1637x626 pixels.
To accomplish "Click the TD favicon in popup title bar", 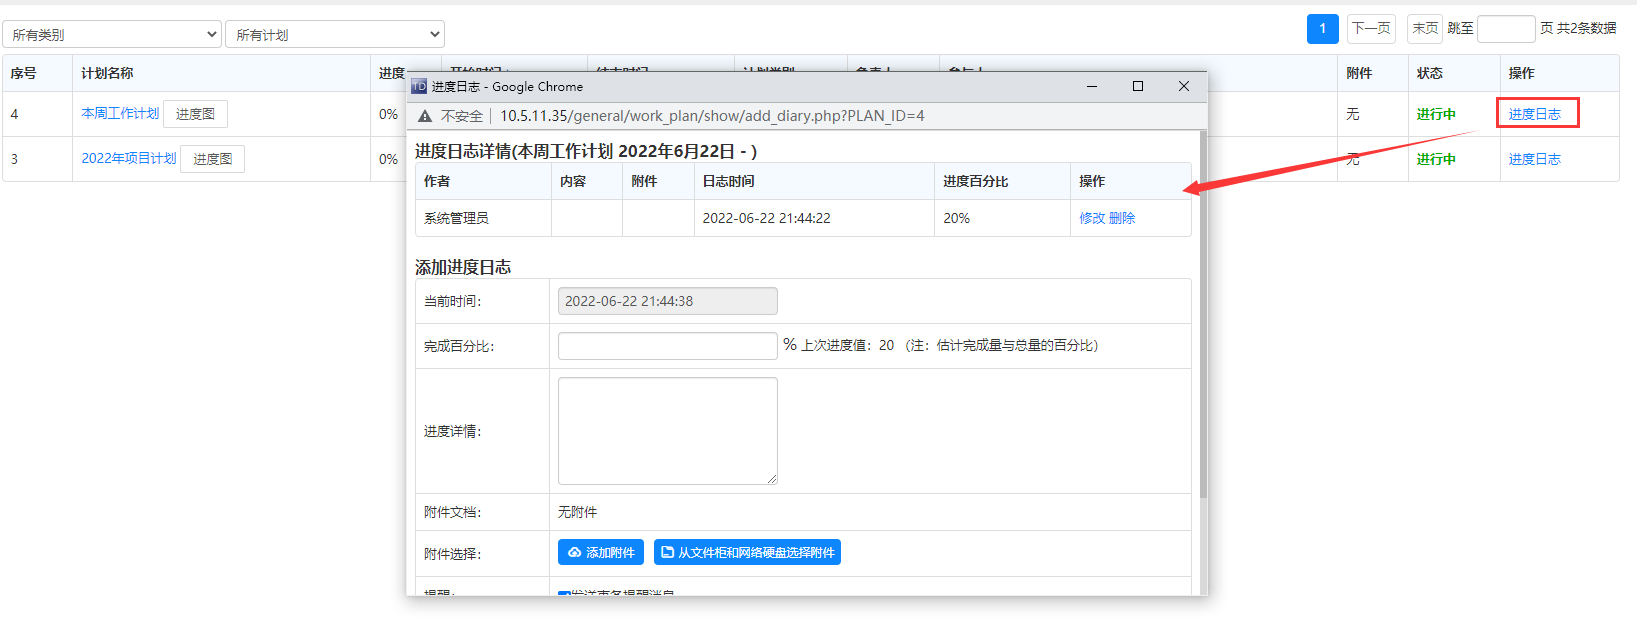I will pos(419,87).
